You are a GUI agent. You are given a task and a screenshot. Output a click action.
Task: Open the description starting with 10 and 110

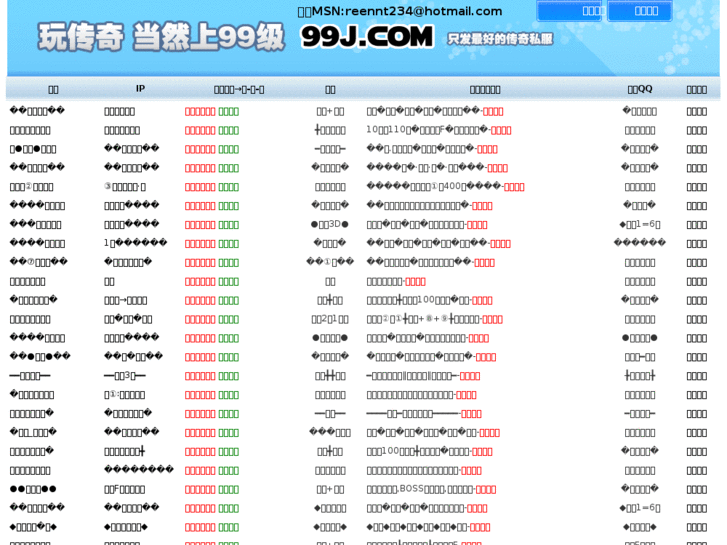click(x=439, y=130)
